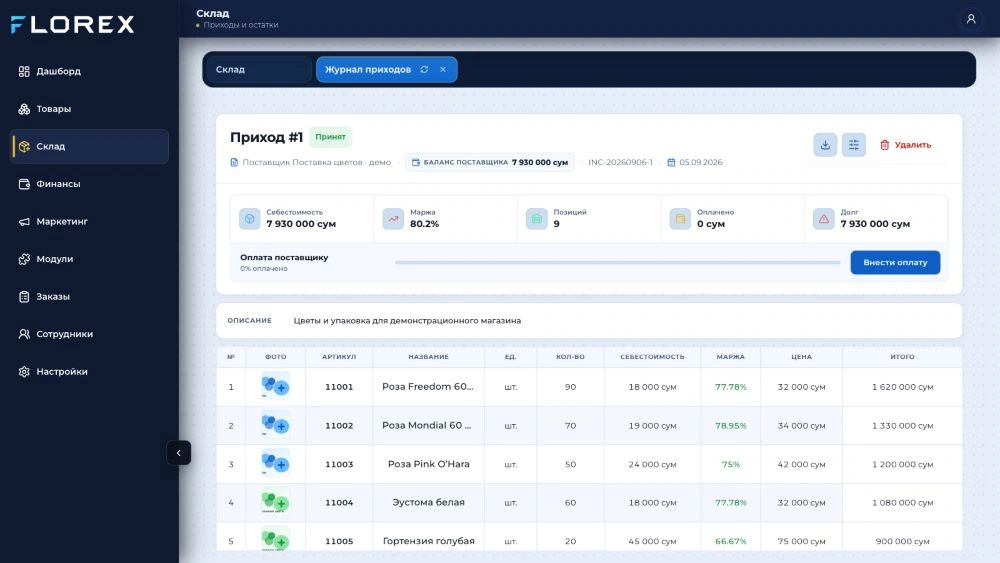This screenshot has height=563, width=1000.
Task: Click the Удалить button
Action: pyautogui.click(x=906, y=145)
